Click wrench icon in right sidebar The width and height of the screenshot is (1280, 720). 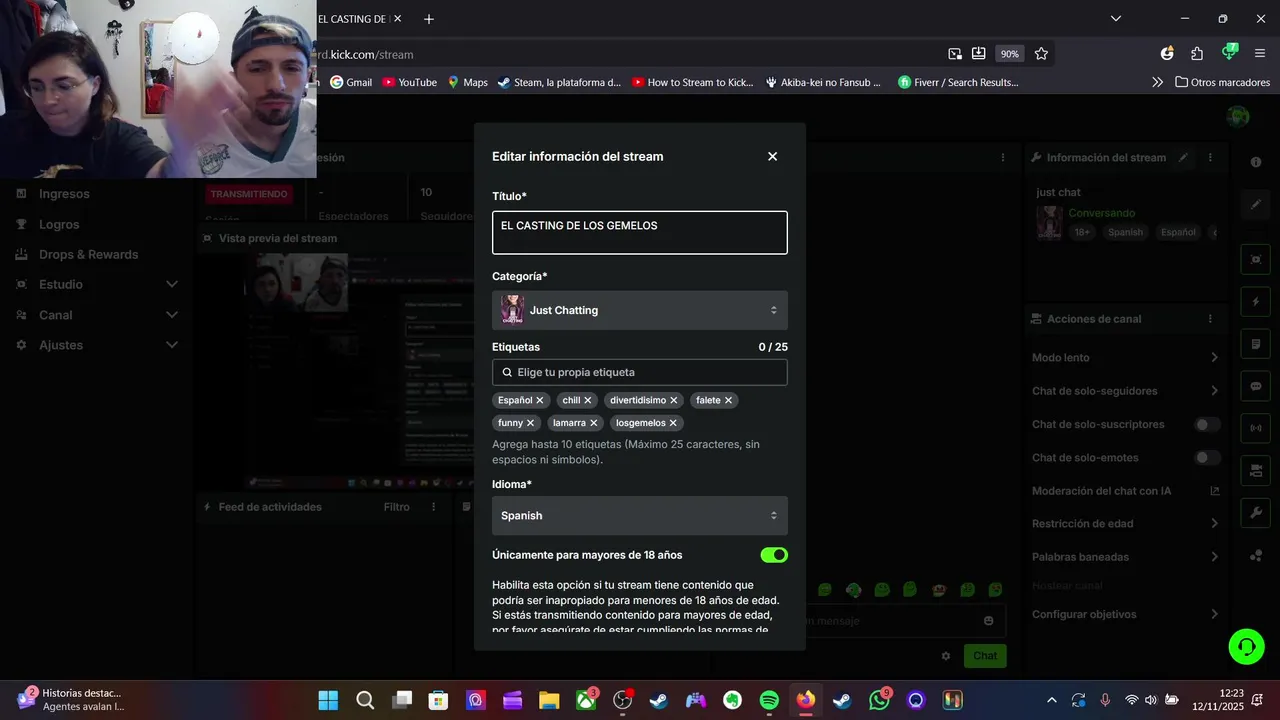click(x=1256, y=513)
